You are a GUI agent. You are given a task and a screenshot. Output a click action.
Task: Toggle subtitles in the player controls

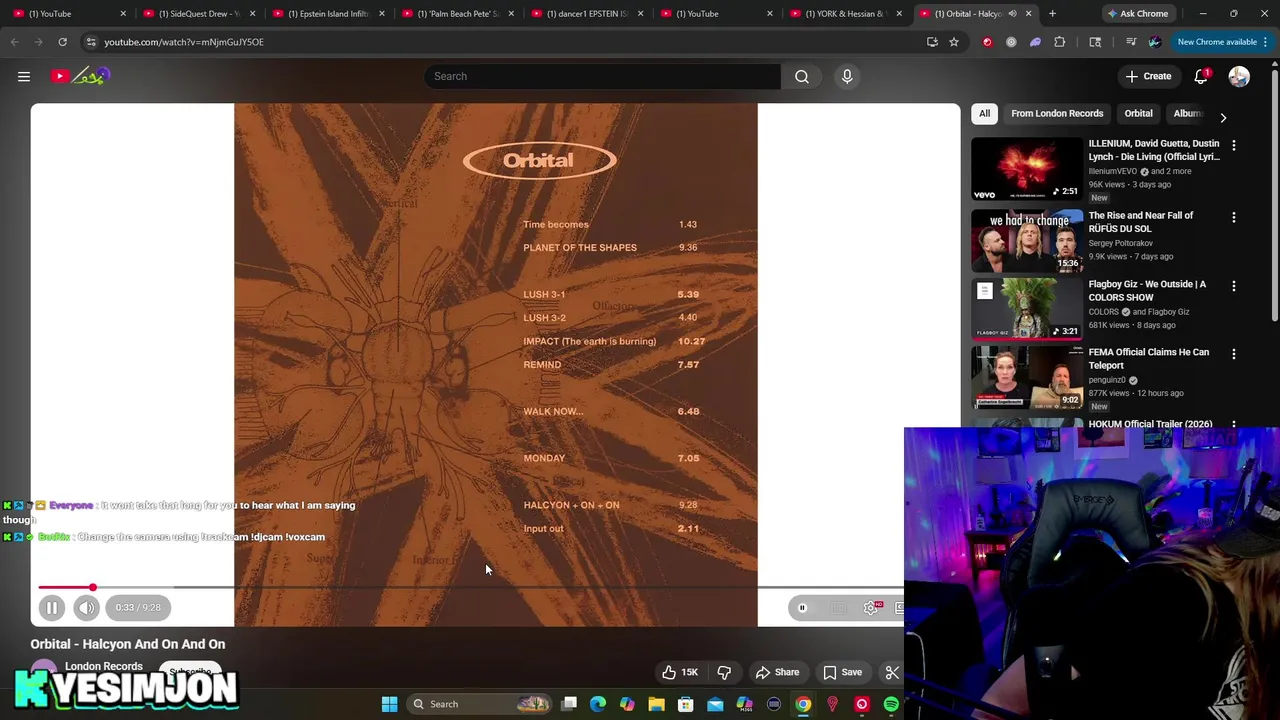(839, 607)
